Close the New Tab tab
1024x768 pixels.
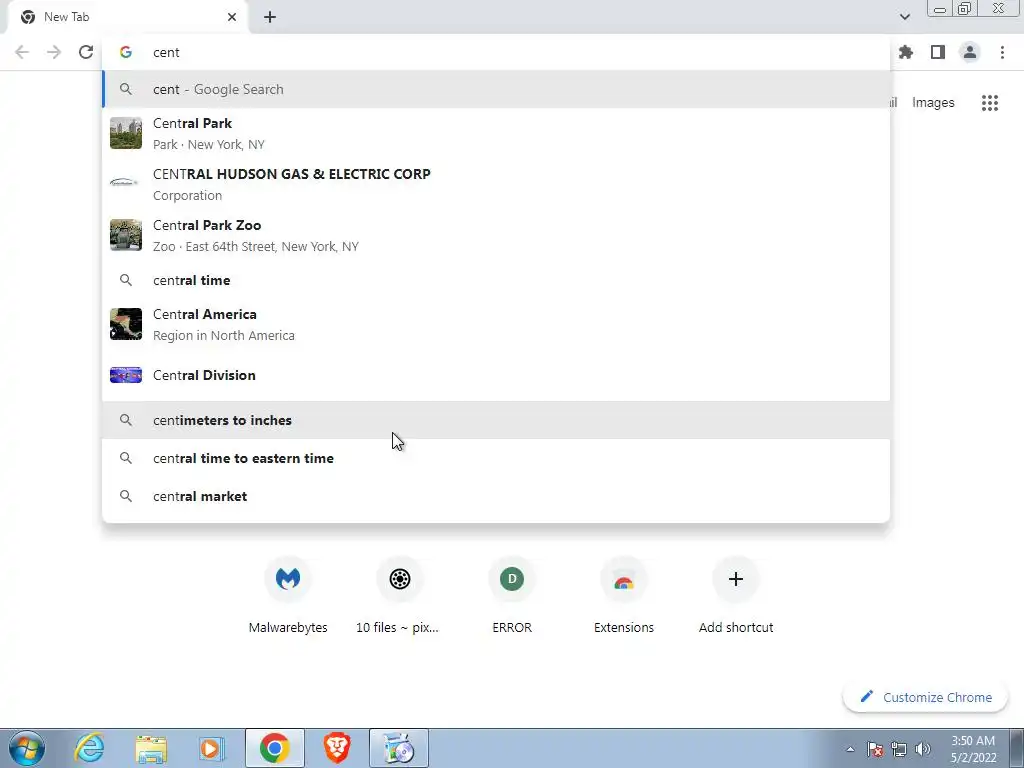232,17
